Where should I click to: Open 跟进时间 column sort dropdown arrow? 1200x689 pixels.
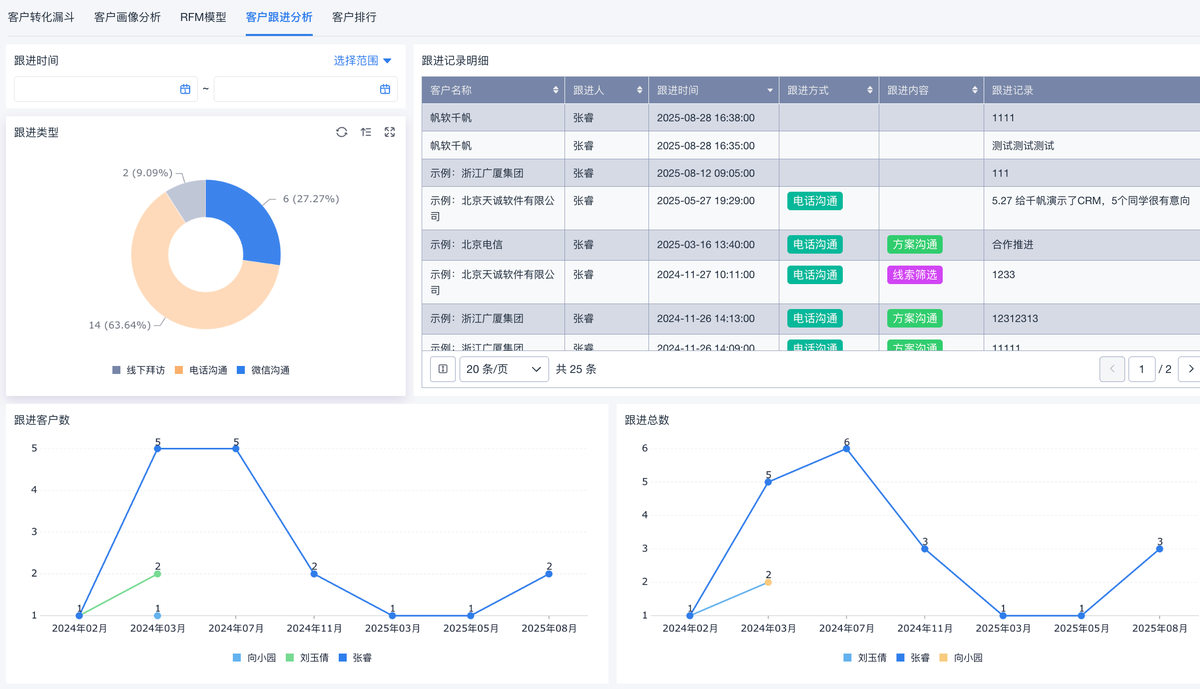coord(770,90)
